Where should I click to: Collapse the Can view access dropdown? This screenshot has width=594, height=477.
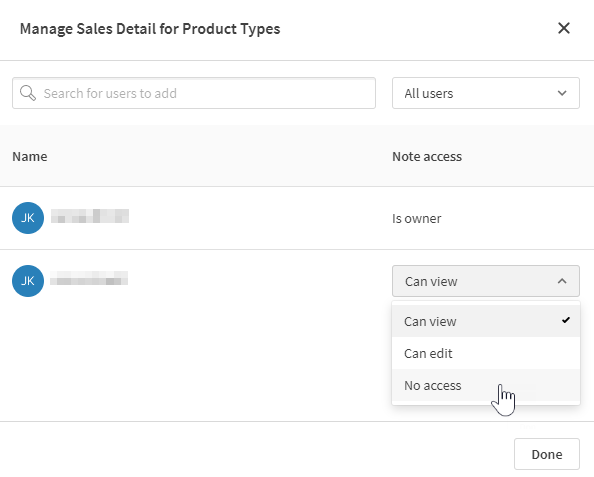click(486, 281)
